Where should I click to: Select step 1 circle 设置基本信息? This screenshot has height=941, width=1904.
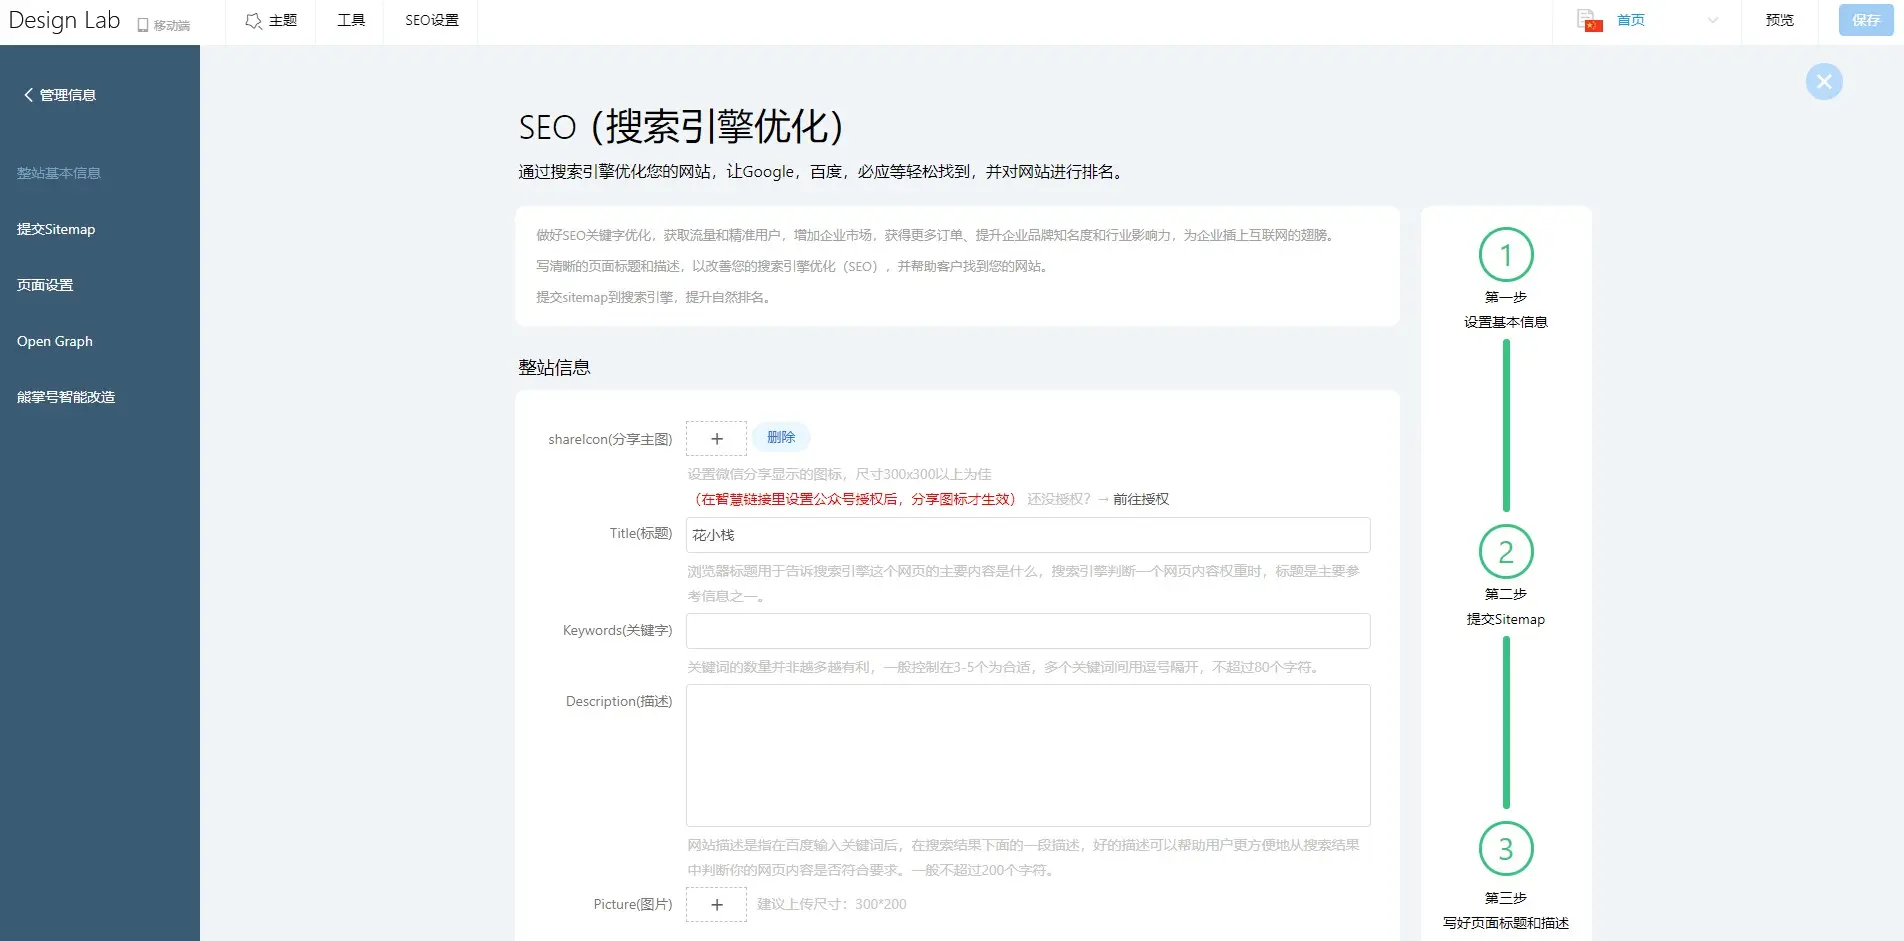pos(1505,255)
